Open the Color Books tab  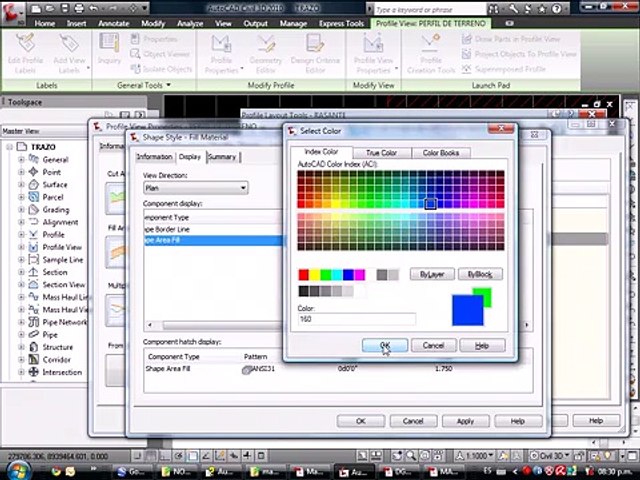[x=441, y=153]
